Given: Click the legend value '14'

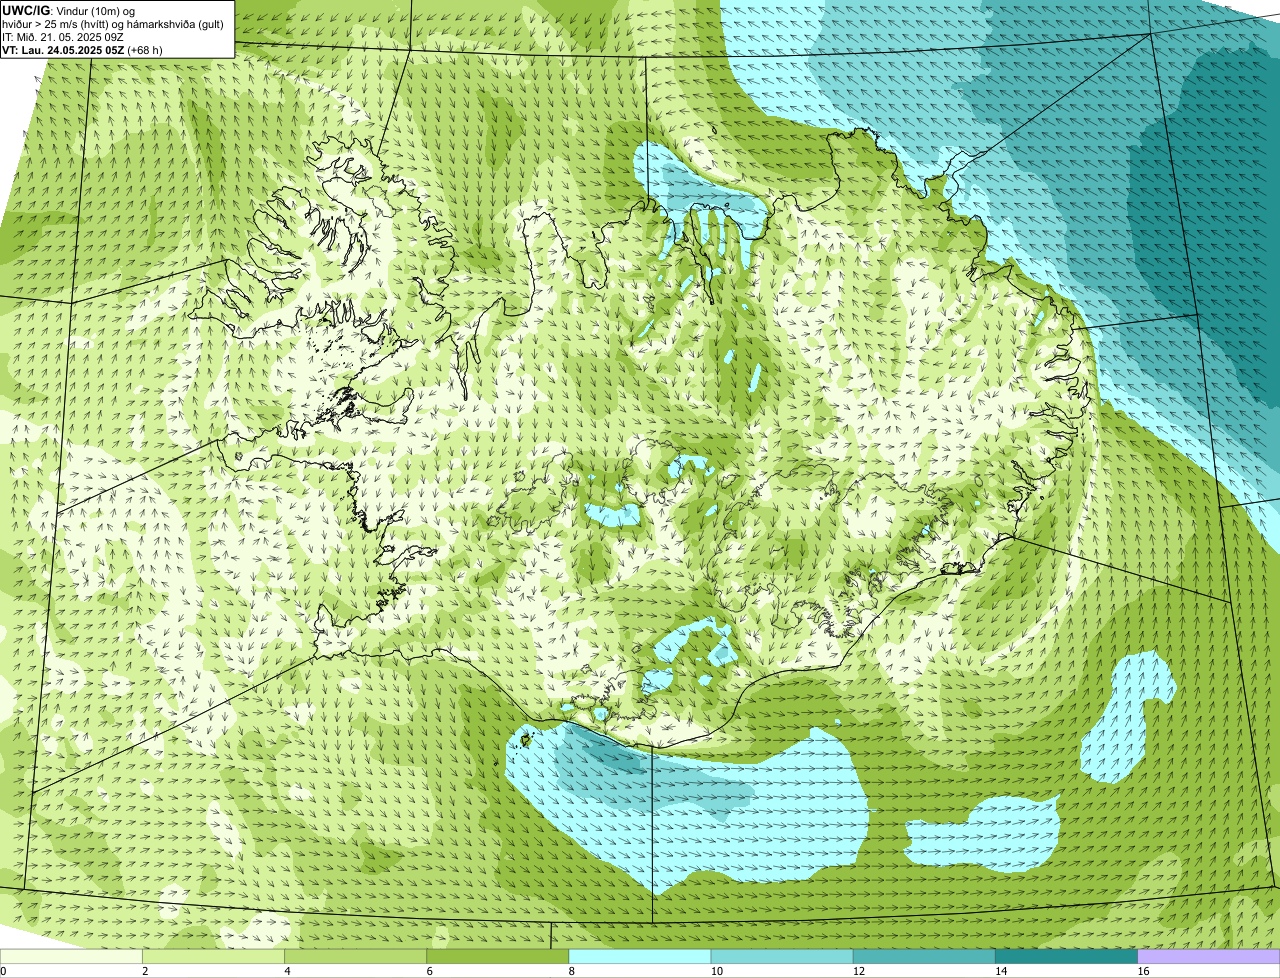Looking at the screenshot, I should 1000,971.
